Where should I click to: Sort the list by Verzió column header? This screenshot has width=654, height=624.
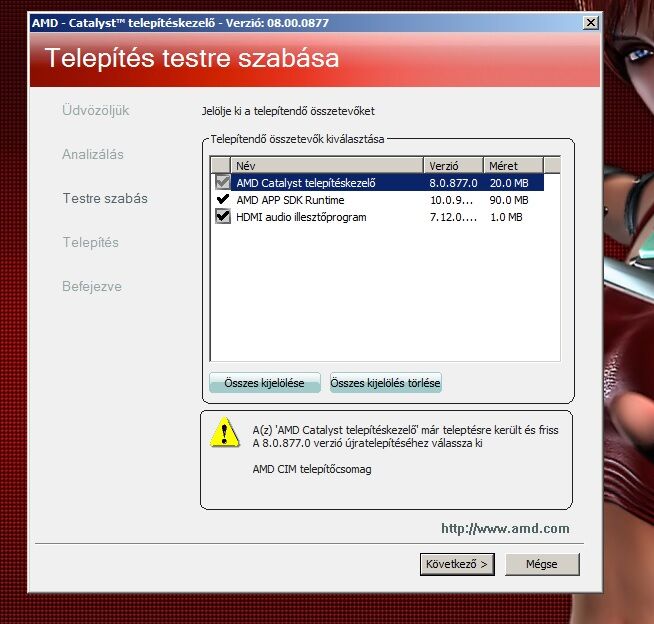453,166
